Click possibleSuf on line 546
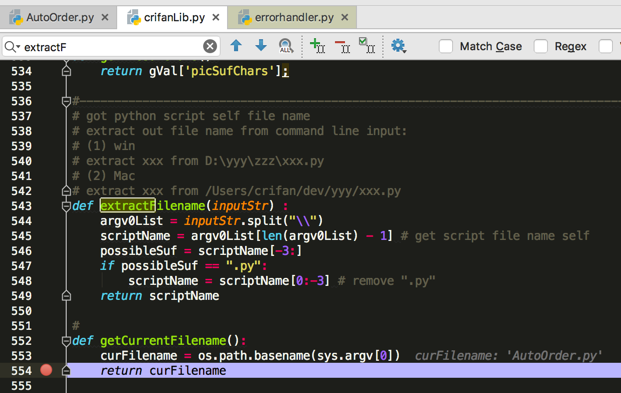Image resolution: width=621 pixels, height=393 pixels. (138, 251)
